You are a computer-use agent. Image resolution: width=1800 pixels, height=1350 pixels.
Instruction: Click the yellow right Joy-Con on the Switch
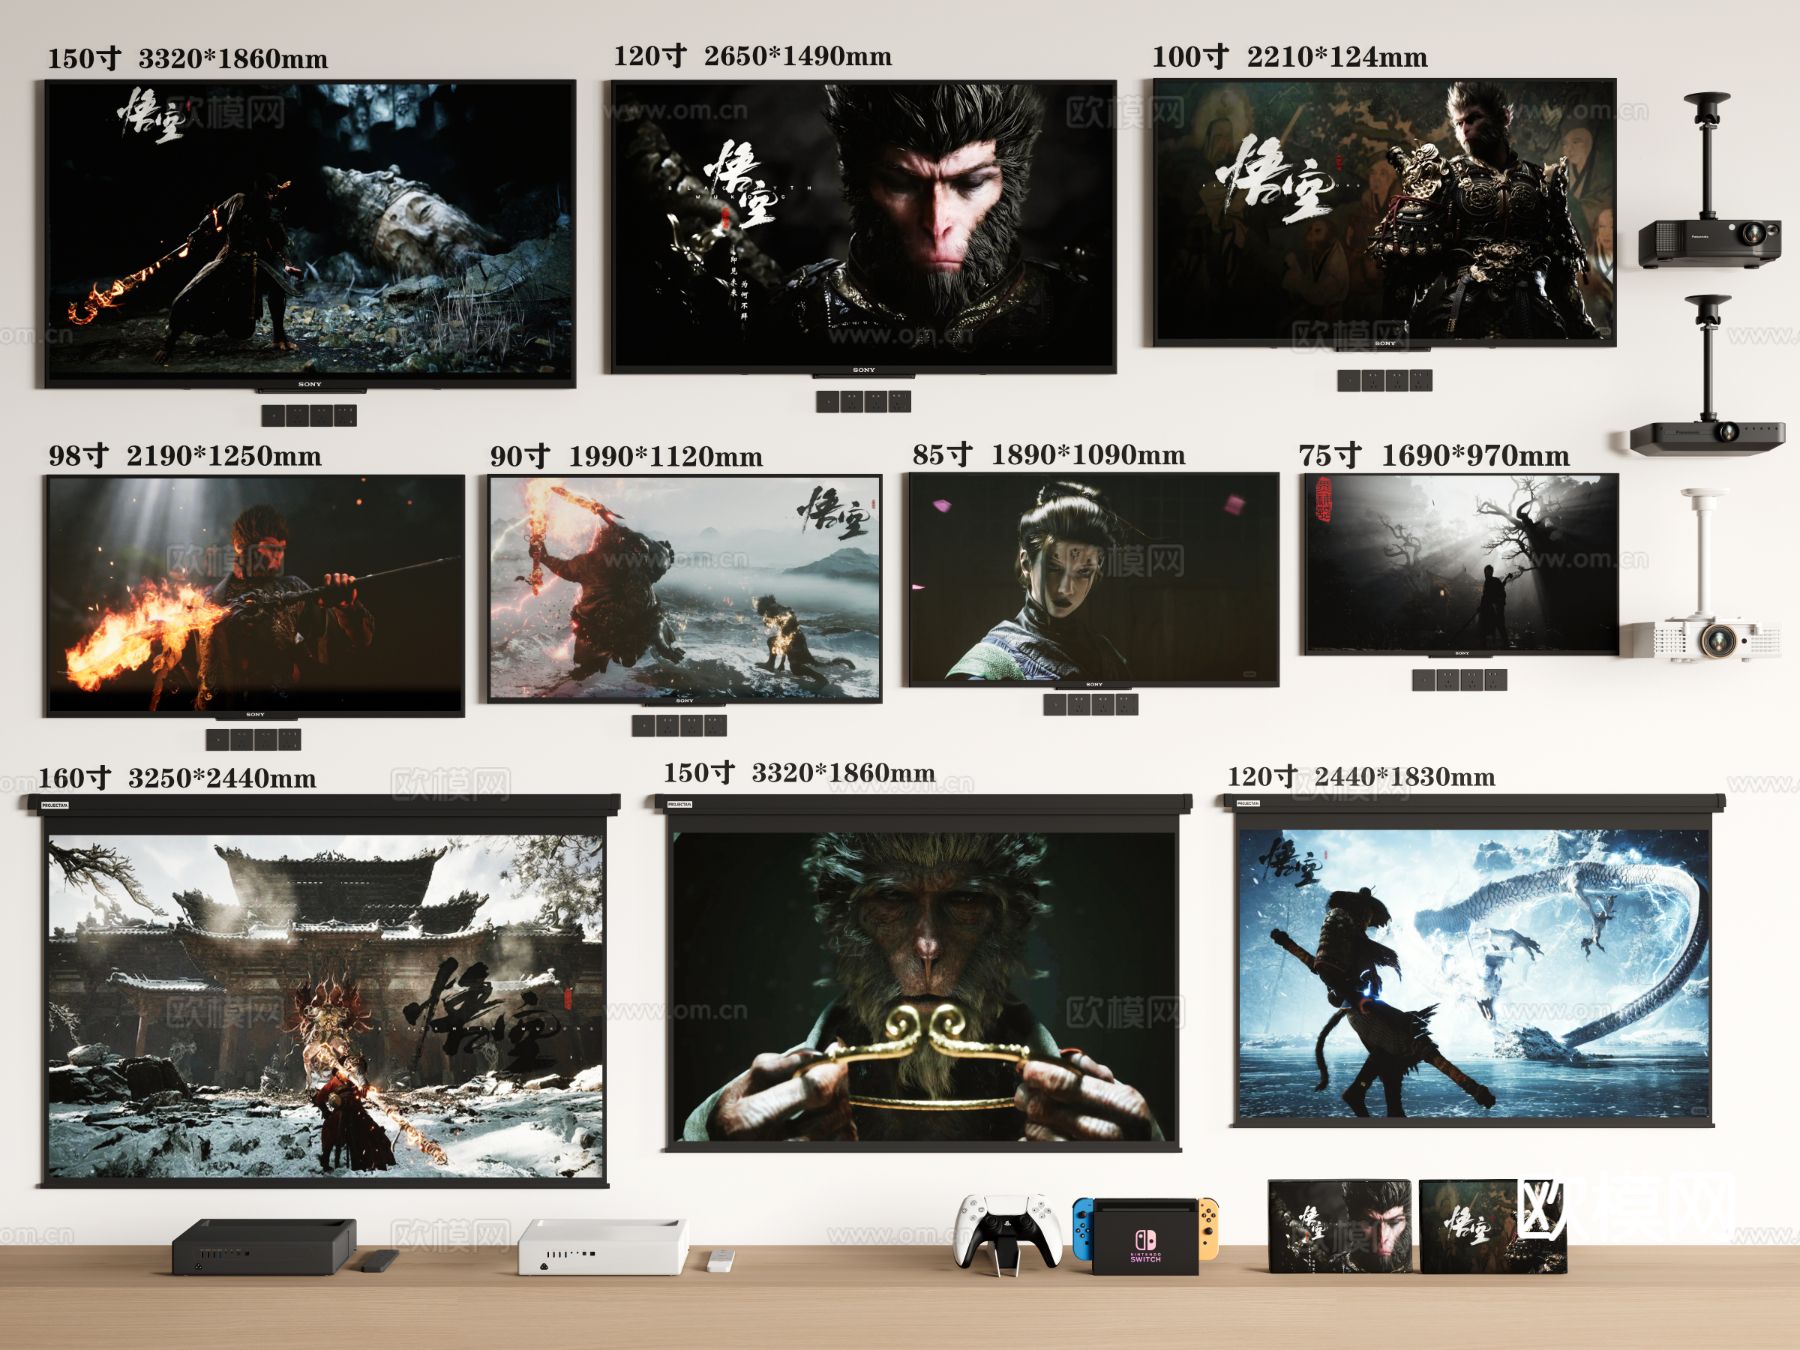[1208, 1227]
